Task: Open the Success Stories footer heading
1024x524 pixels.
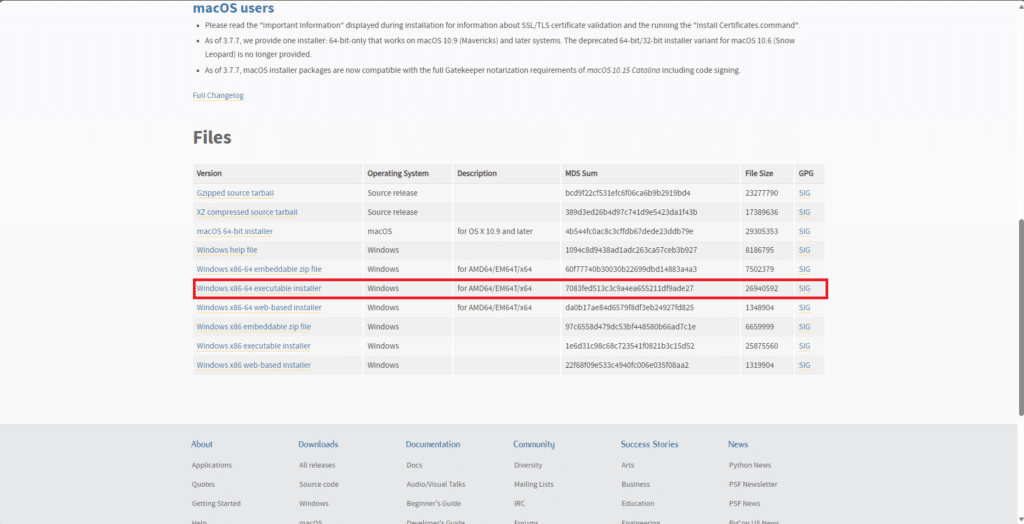Action: [x=649, y=444]
